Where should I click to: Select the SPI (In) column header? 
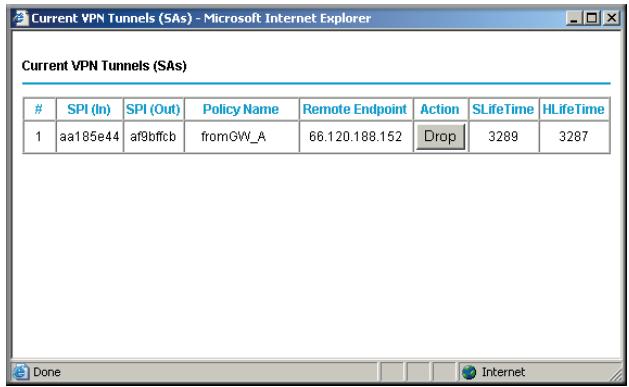click(89, 109)
